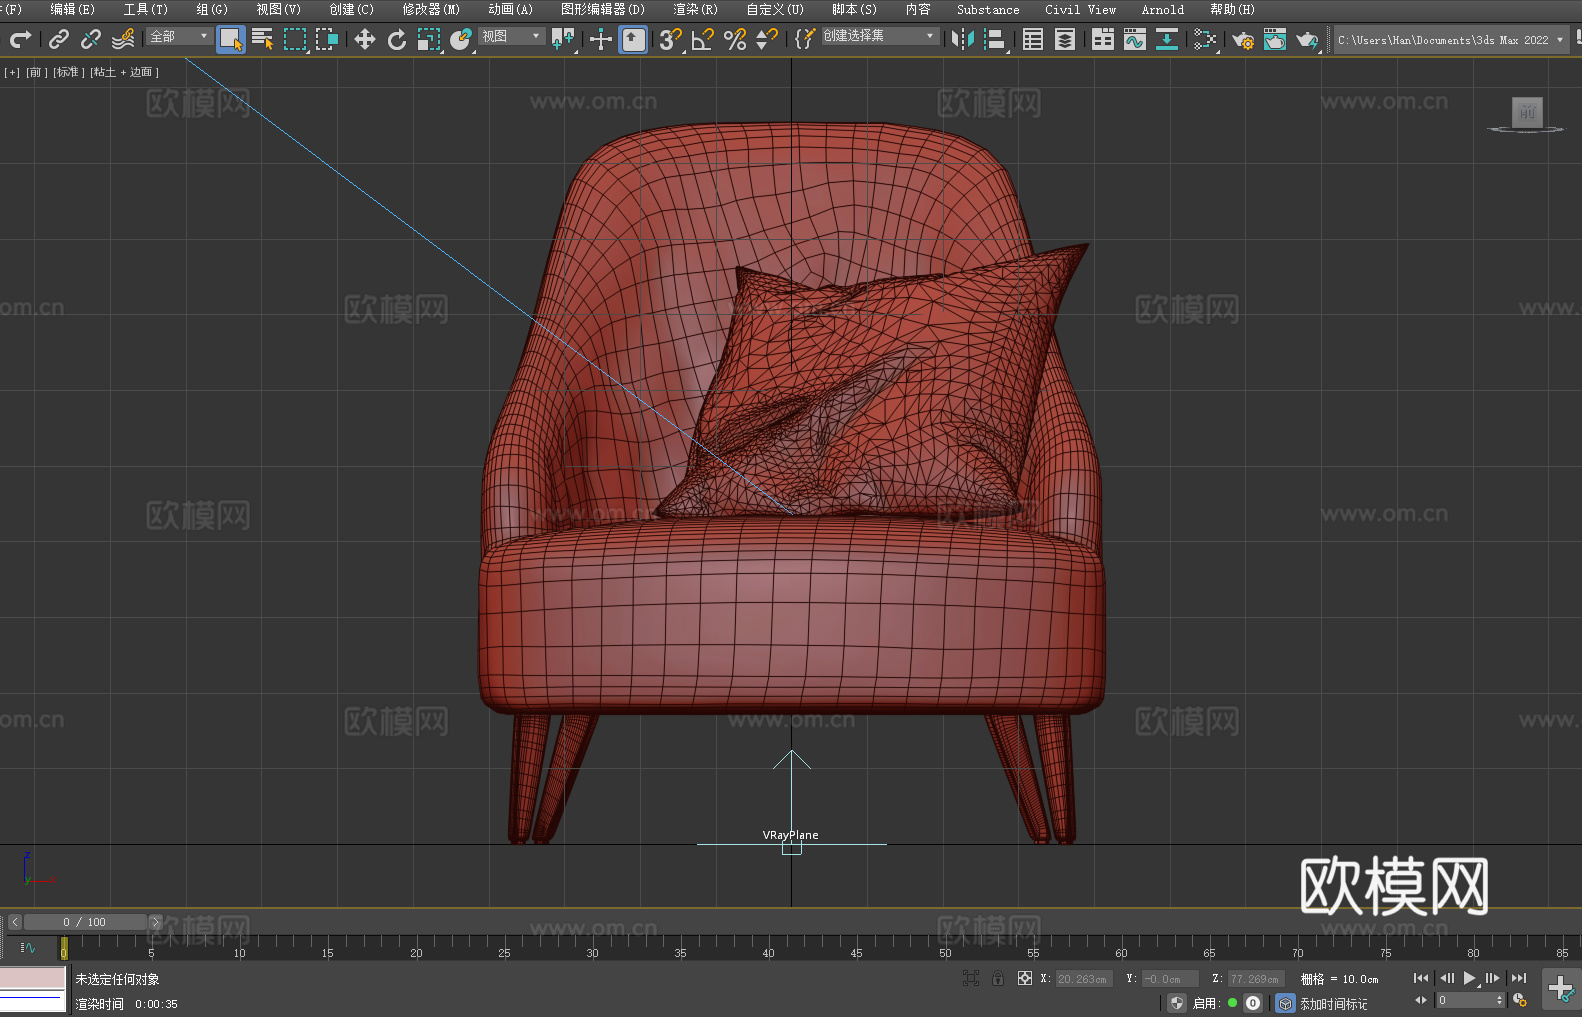Open the 创建选择集 named selection dropdown
The image size is (1582, 1017).
click(880, 36)
